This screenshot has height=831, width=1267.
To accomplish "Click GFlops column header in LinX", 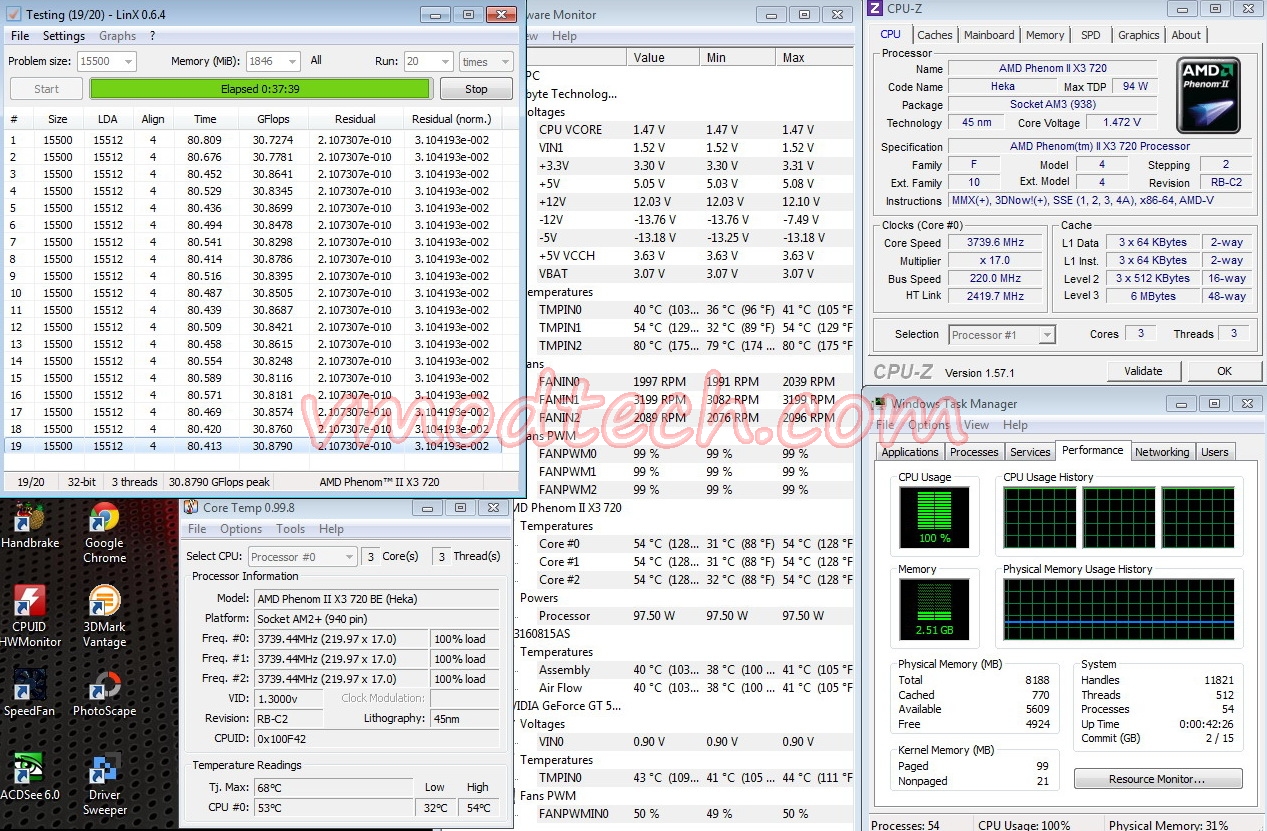I will (x=273, y=119).
